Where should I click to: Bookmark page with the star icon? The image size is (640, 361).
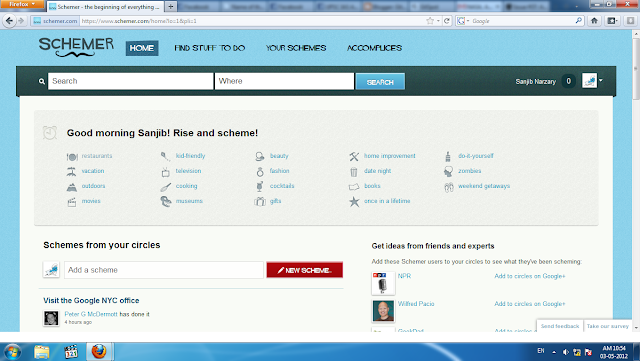click(430, 21)
